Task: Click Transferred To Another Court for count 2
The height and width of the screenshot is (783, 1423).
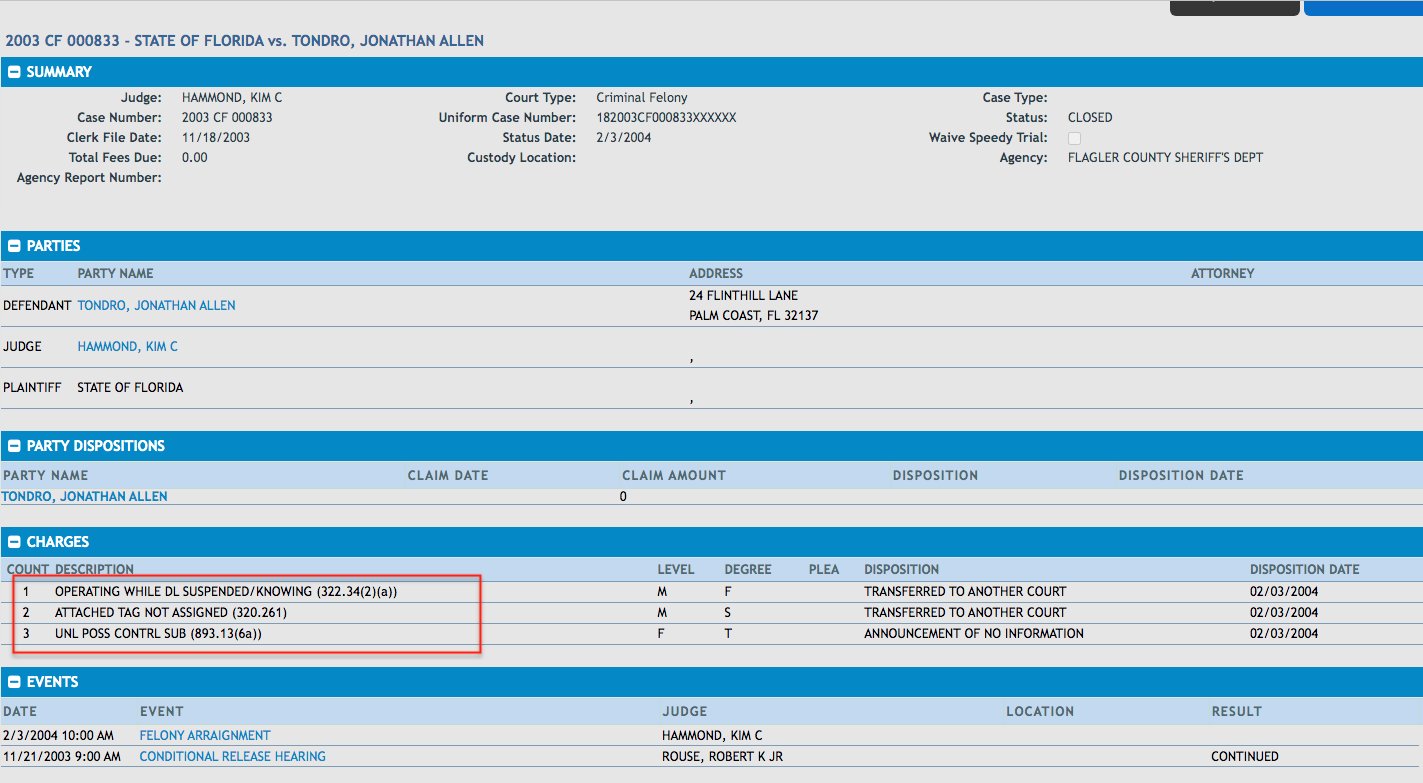Action: pos(965,612)
